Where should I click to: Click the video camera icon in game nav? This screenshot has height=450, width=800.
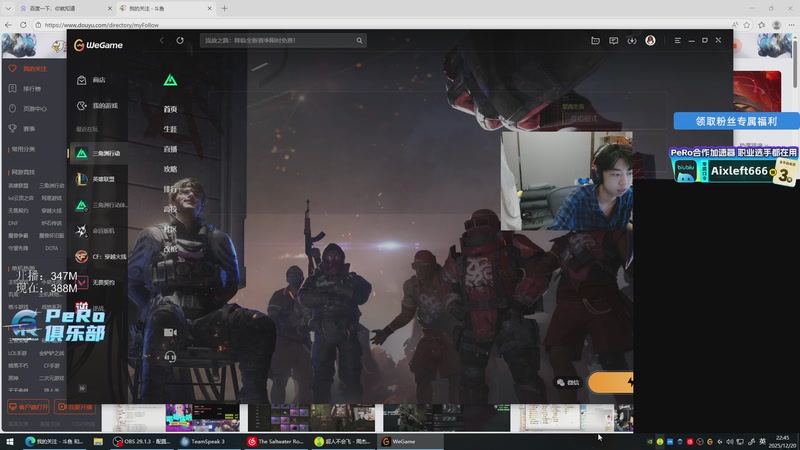click(x=170, y=333)
